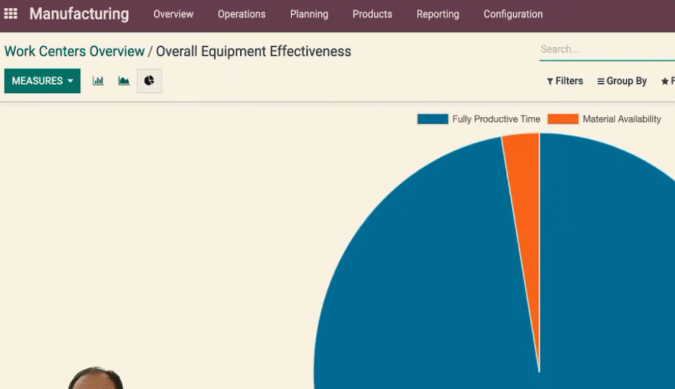
Task: Open the Operations menu
Action: [242, 14]
